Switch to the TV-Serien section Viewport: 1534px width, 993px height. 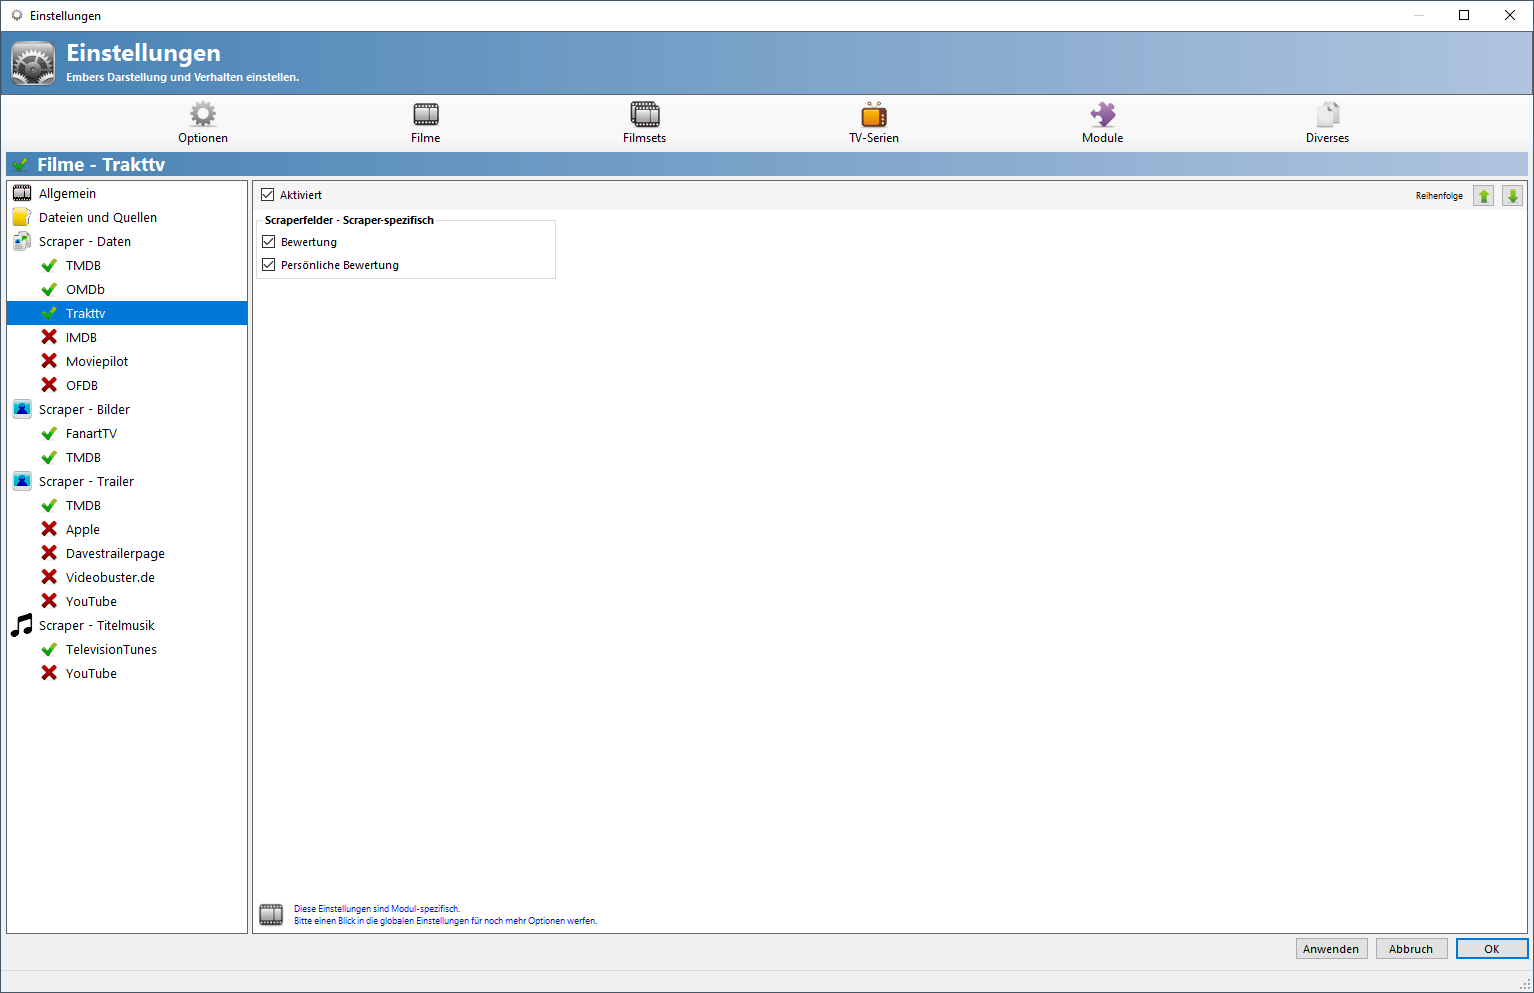point(874,138)
